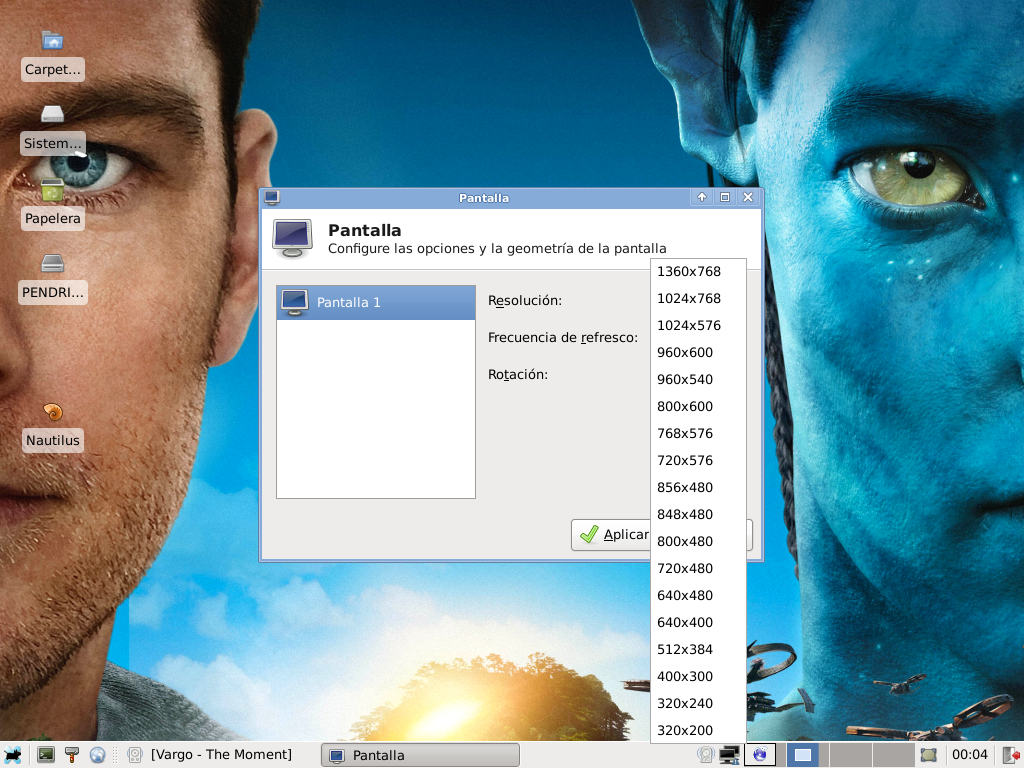
Task: Click the clock showing 00:04
Action: [x=968, y=754]
